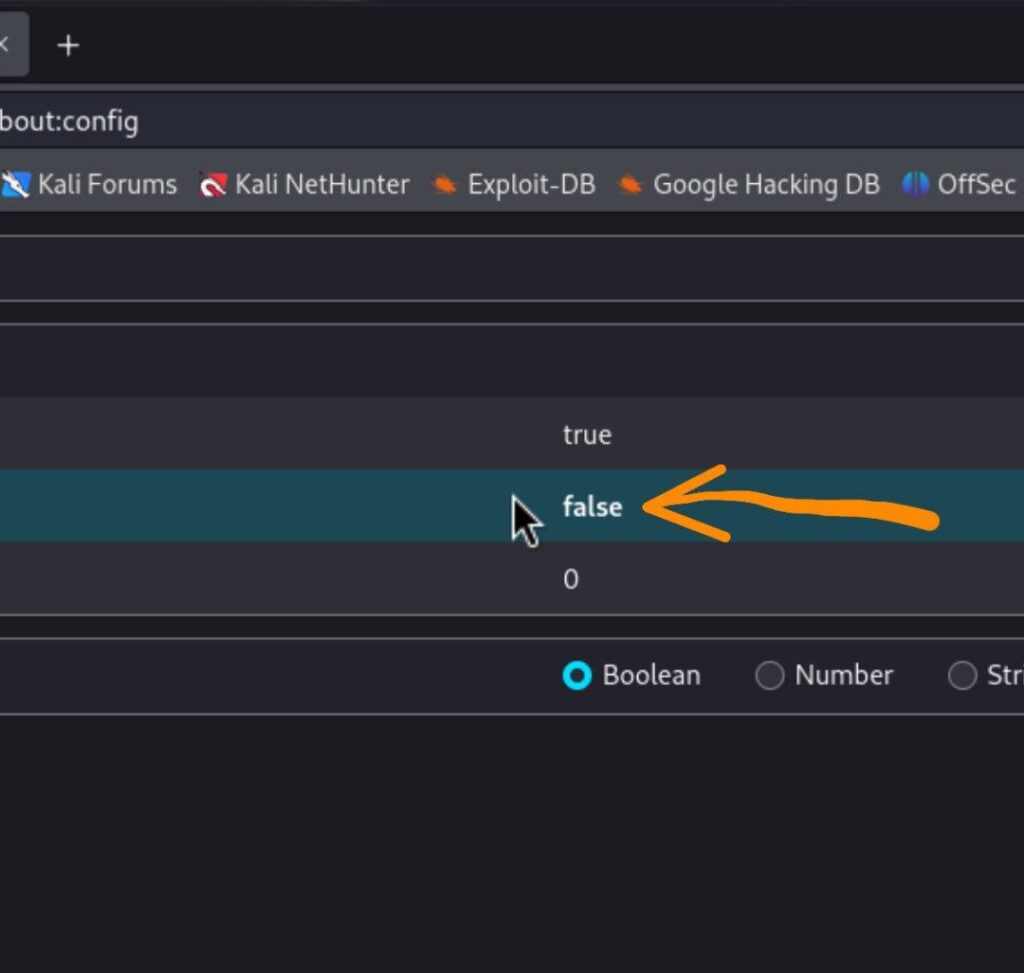This screenshot has width=1024, height=973.
Task: Select the Boolean radio button
Action: pos(577,676)
